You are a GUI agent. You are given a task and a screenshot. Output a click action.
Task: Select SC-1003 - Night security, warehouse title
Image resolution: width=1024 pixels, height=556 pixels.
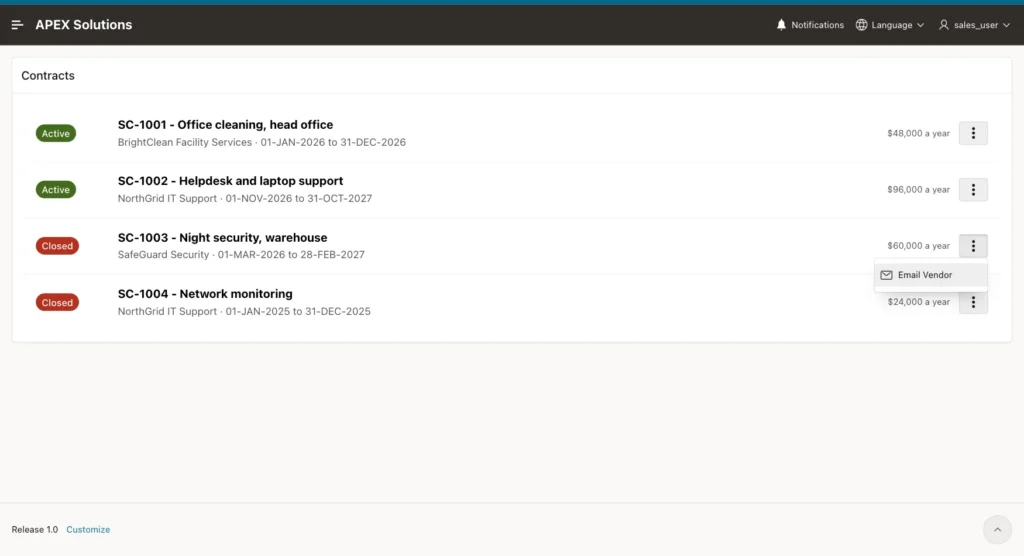[222, 238]
